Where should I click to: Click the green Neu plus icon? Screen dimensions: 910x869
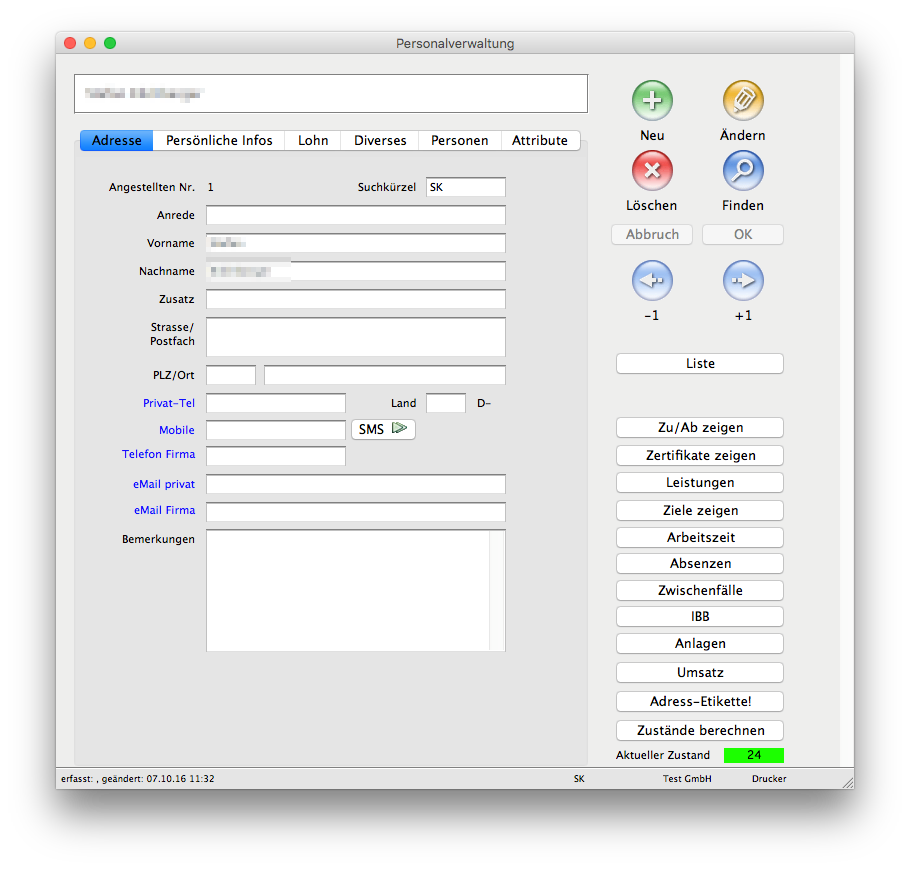coord(652,101)
